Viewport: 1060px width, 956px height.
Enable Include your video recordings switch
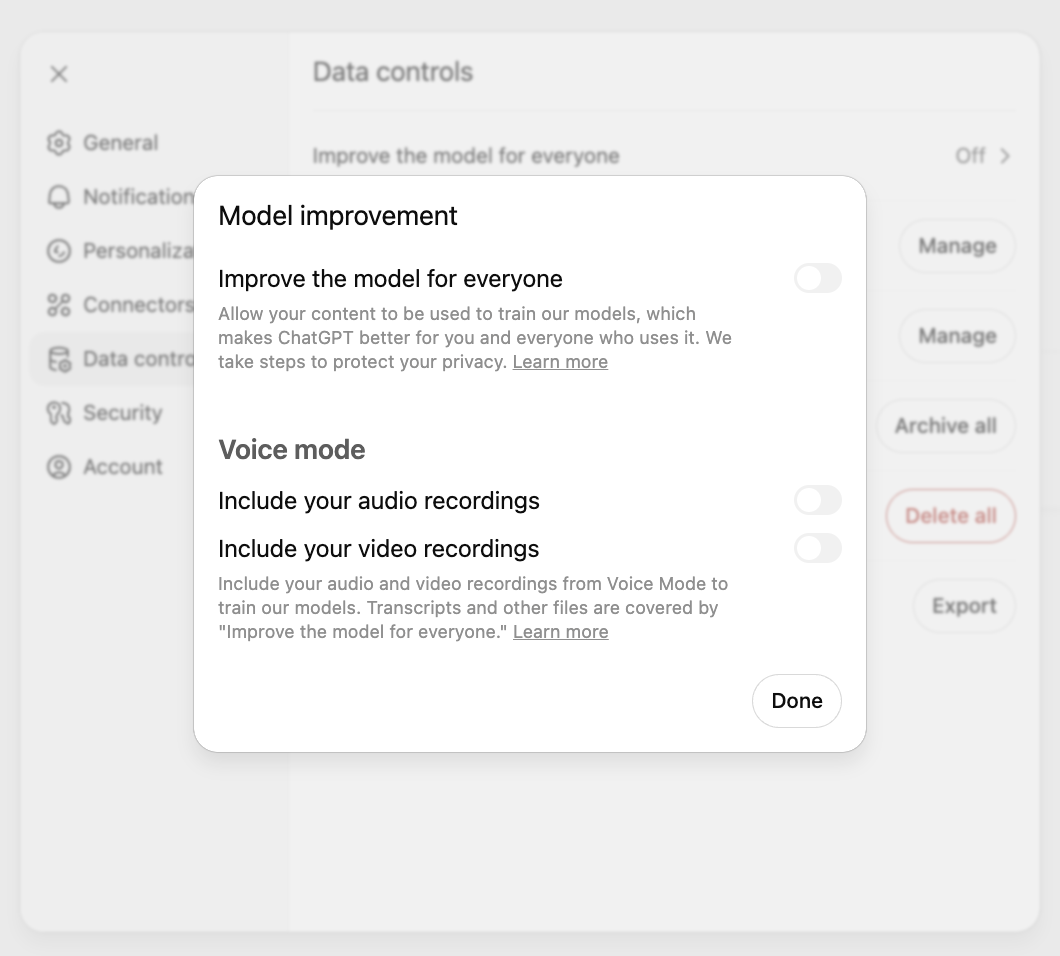(817, 548)
